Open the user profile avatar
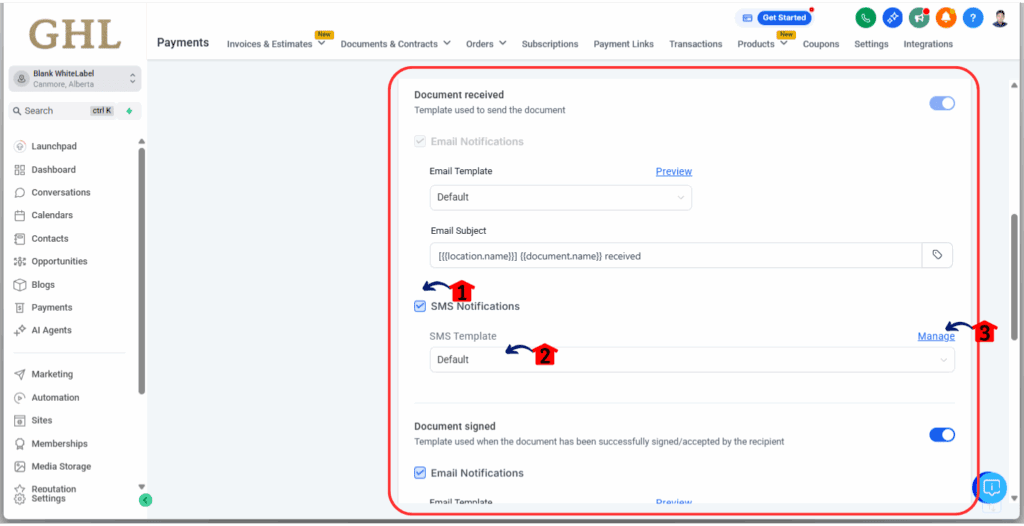1024x526 pixels. click(x=1000, y=18)
